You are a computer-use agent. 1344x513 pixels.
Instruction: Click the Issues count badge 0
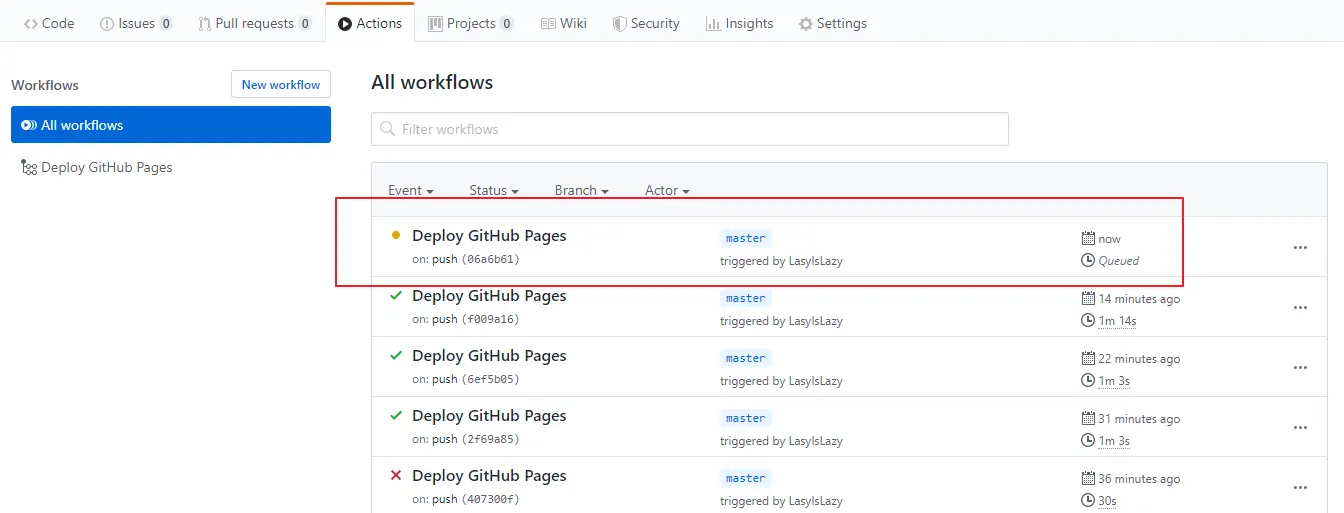(x=166, y=23)
